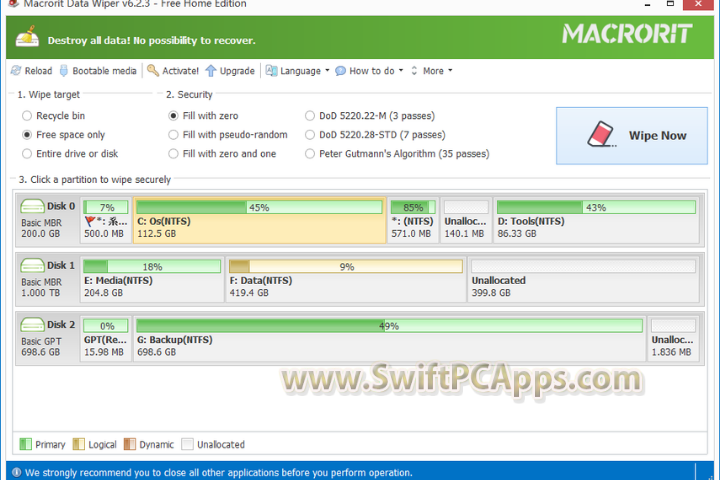The width and height of the screenshot is (720, 480).
Task: Click the More double-arrow icon
Action: pyautogui.click(x=414, y=71)
